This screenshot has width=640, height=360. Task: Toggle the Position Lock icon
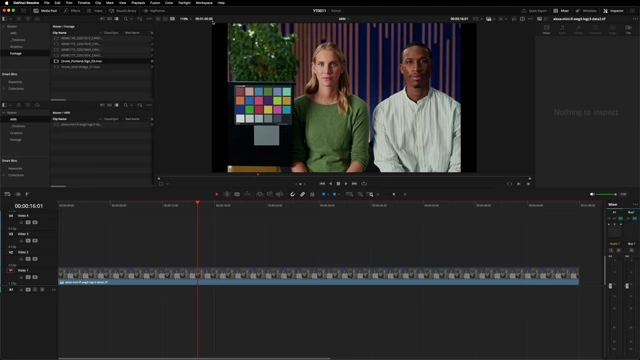(x=312, y=194)
